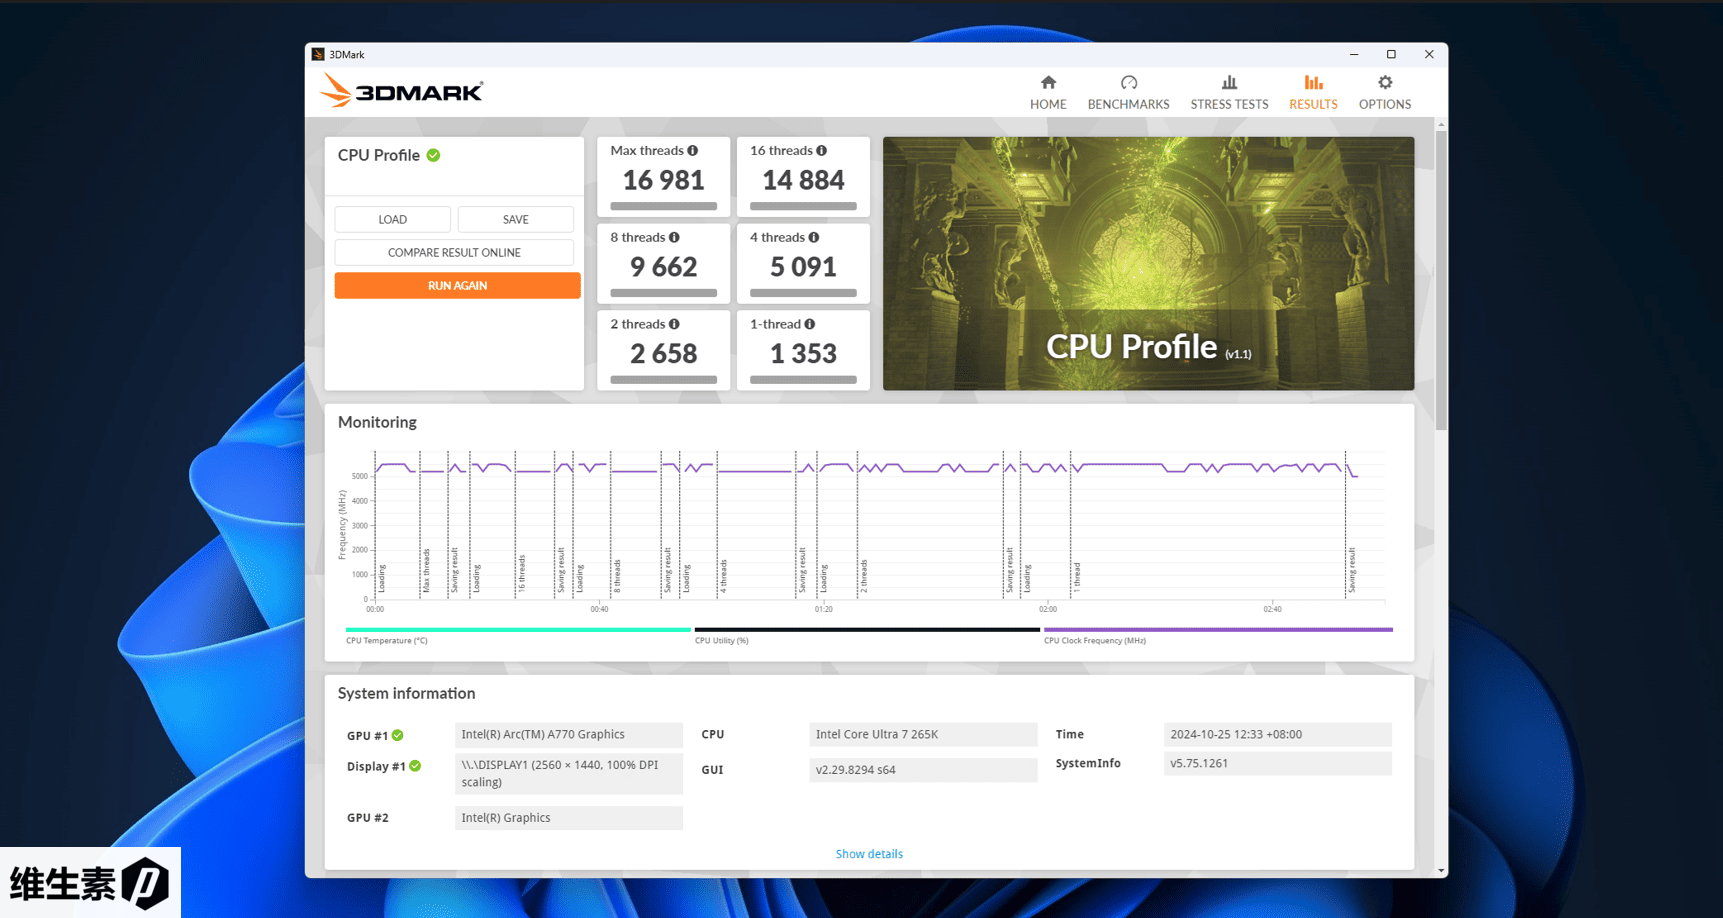Screen dimensions: 1723x918
Task: Click the info icon beside 2 threads
Action: [x=674, y=325]
